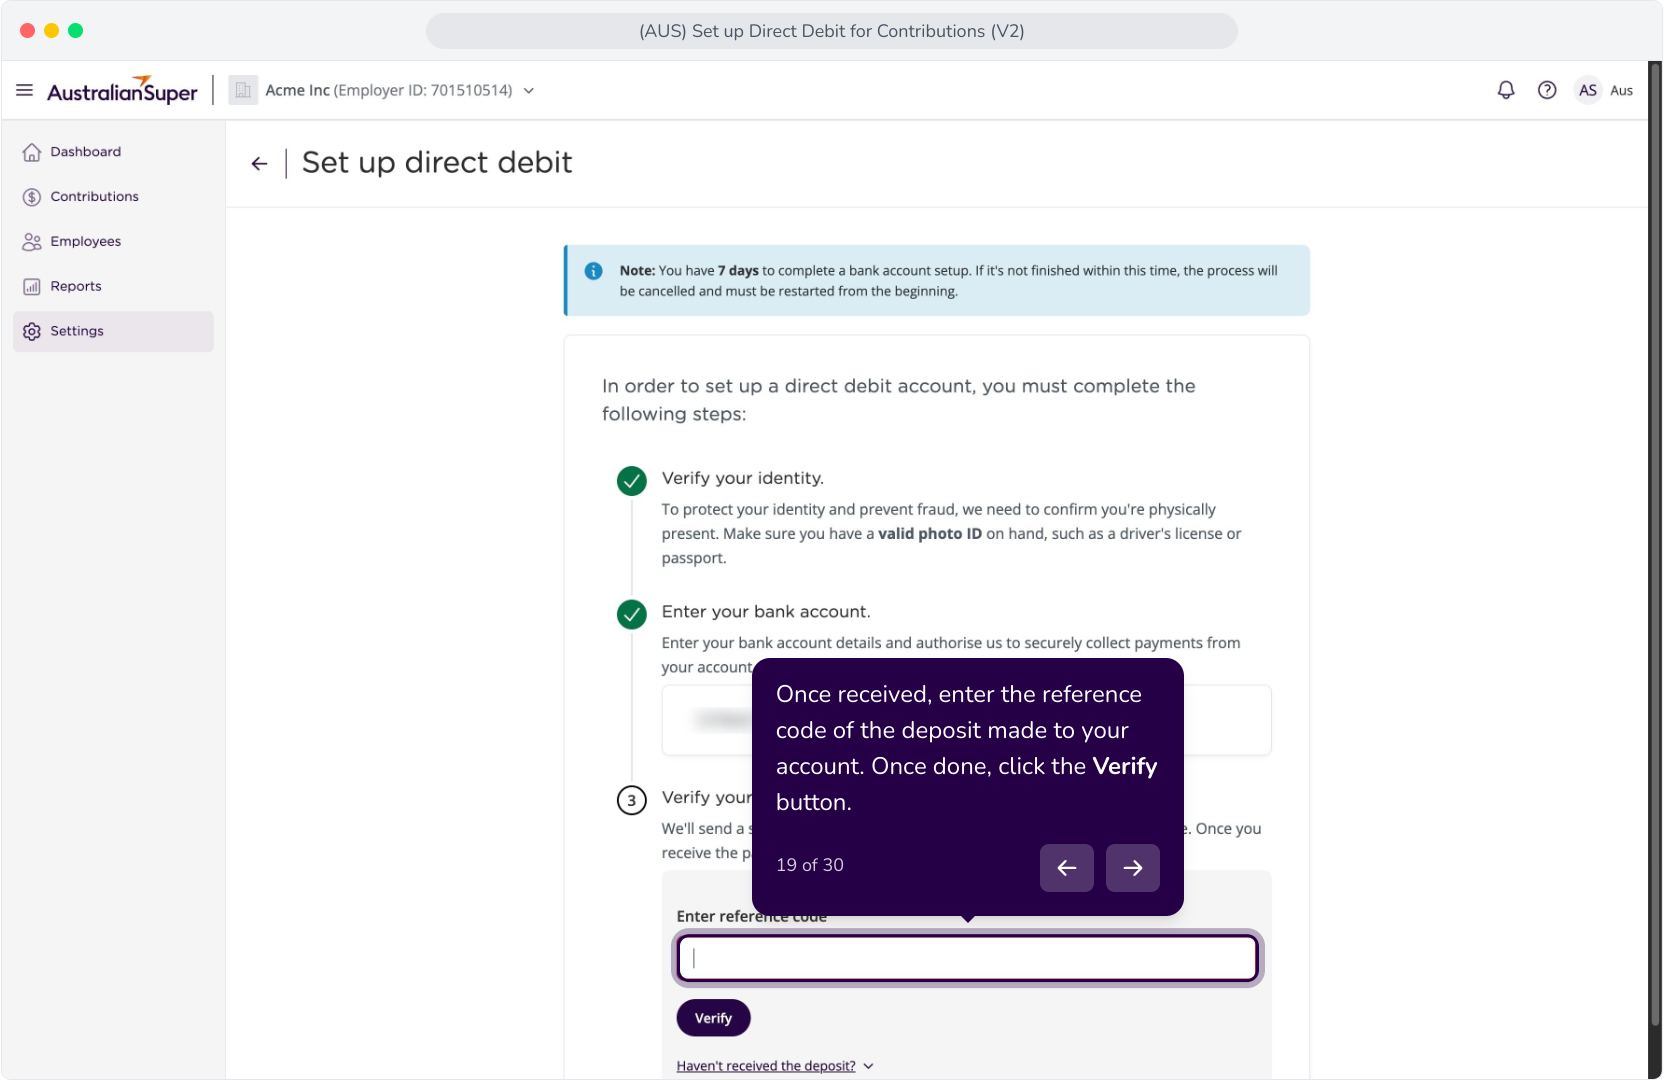Click the back arrow beside Set up direct debit
The width and height of the screenshot is (1664, 1080).
click(x=260, y=163)
